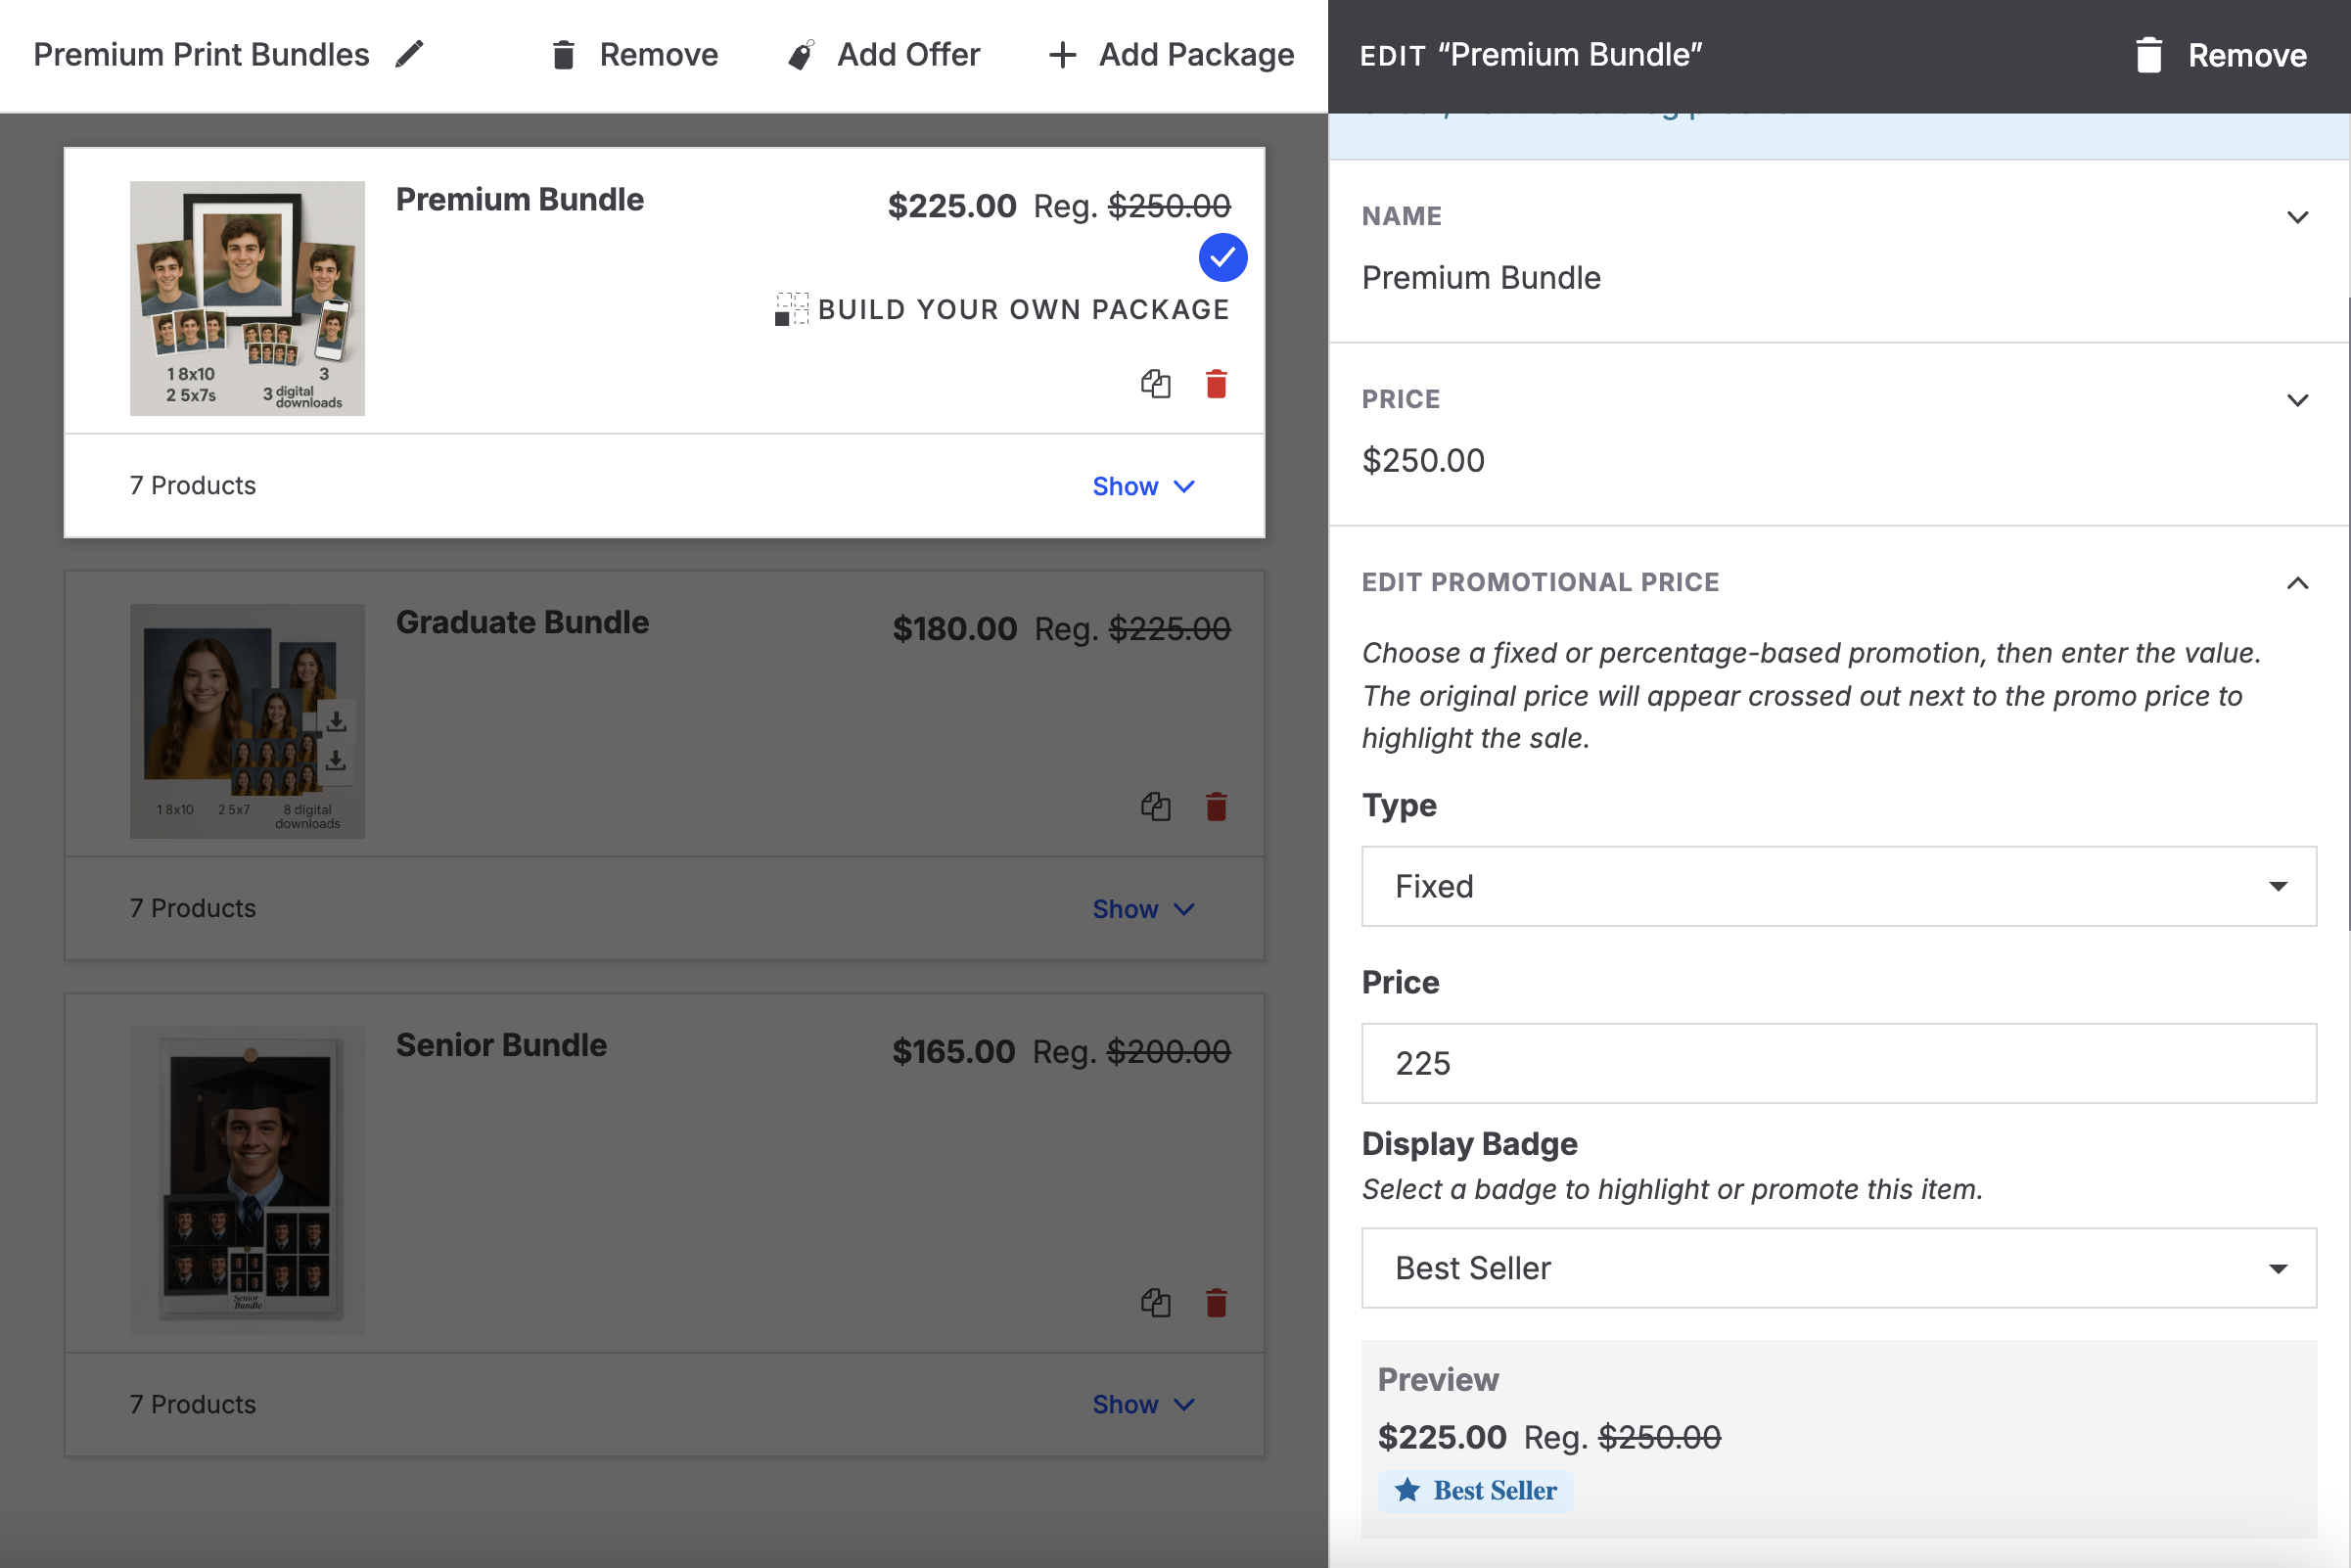Click duplicate icon on Senior Bundle card
This screenshot has height=1568, width=2351.
[1155, 1303]
